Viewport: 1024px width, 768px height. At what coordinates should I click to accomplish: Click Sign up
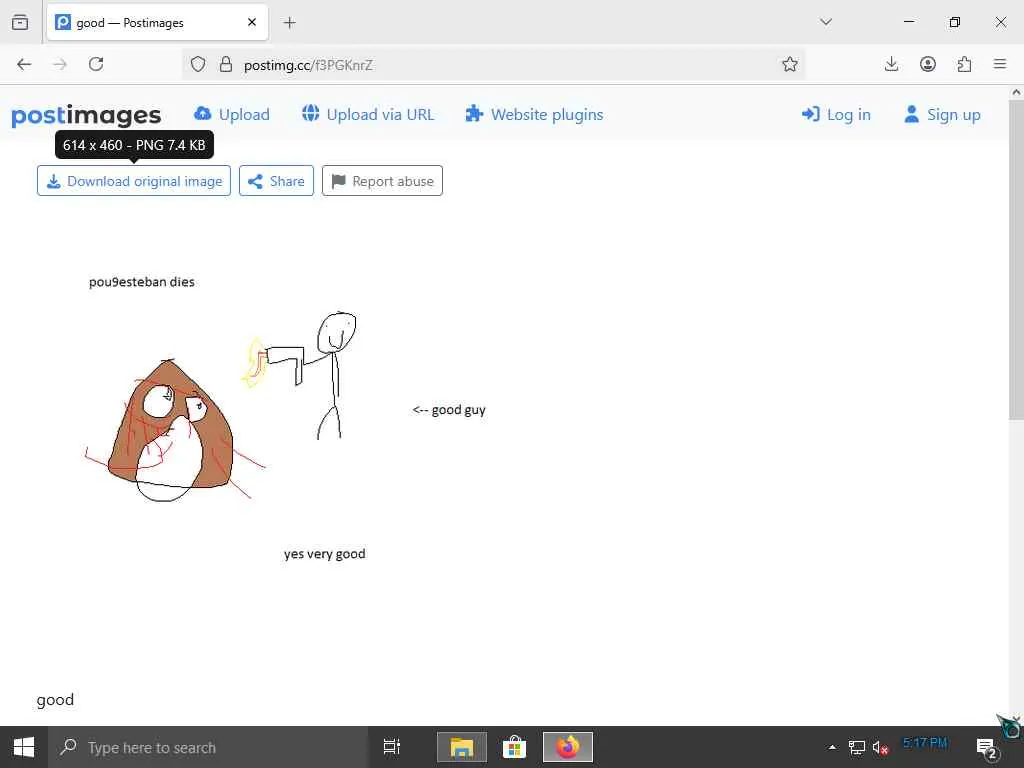click(942, 114)
